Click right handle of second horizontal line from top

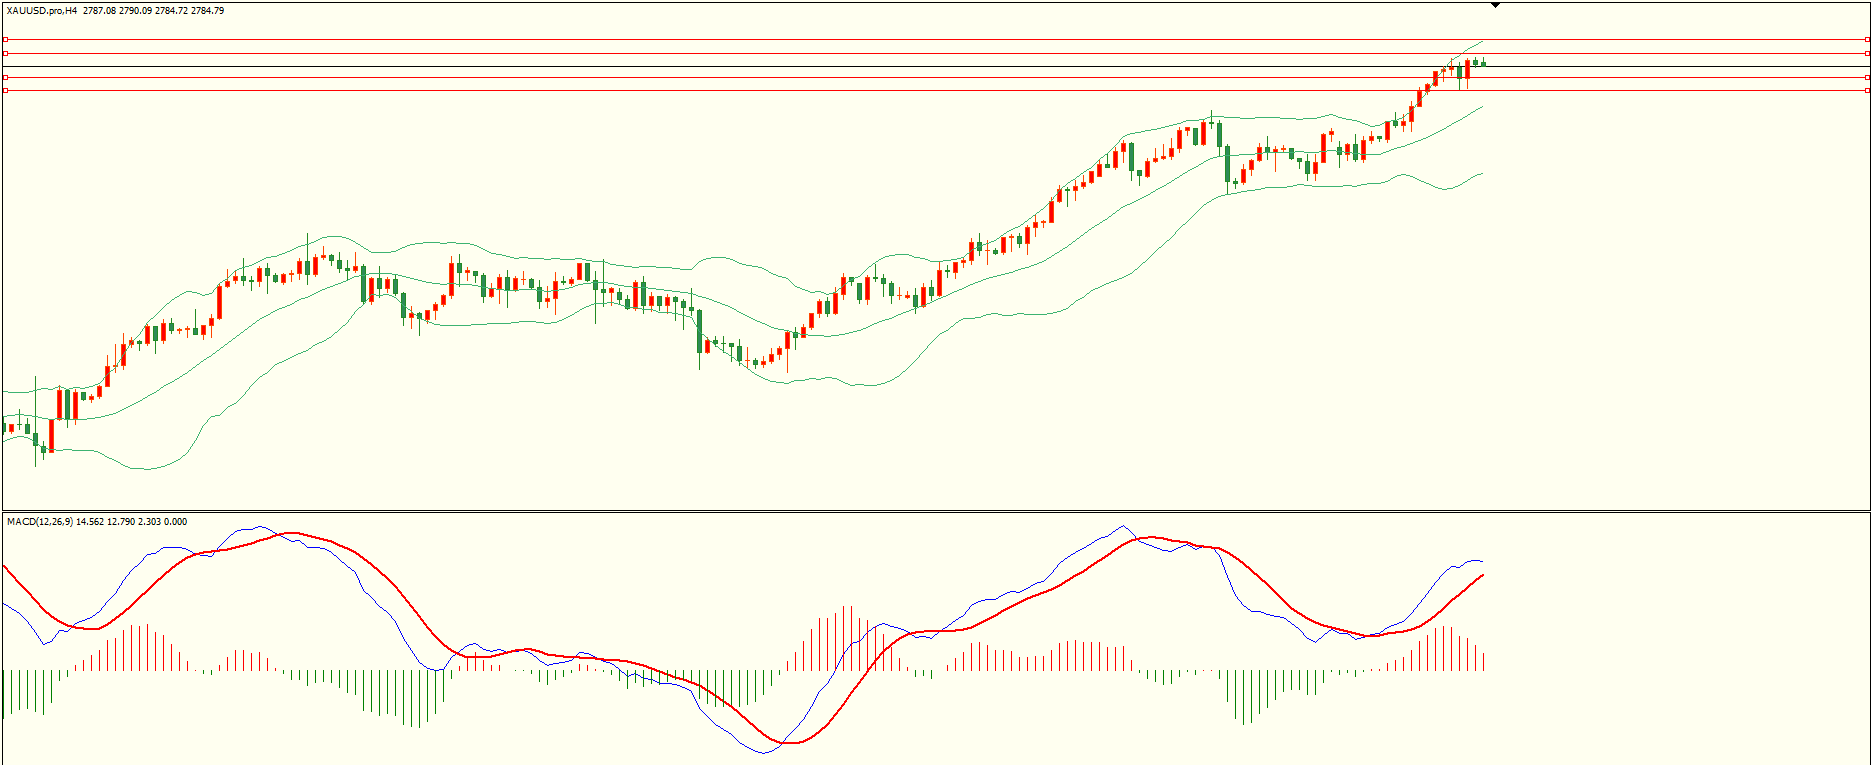click(1867, 53)
